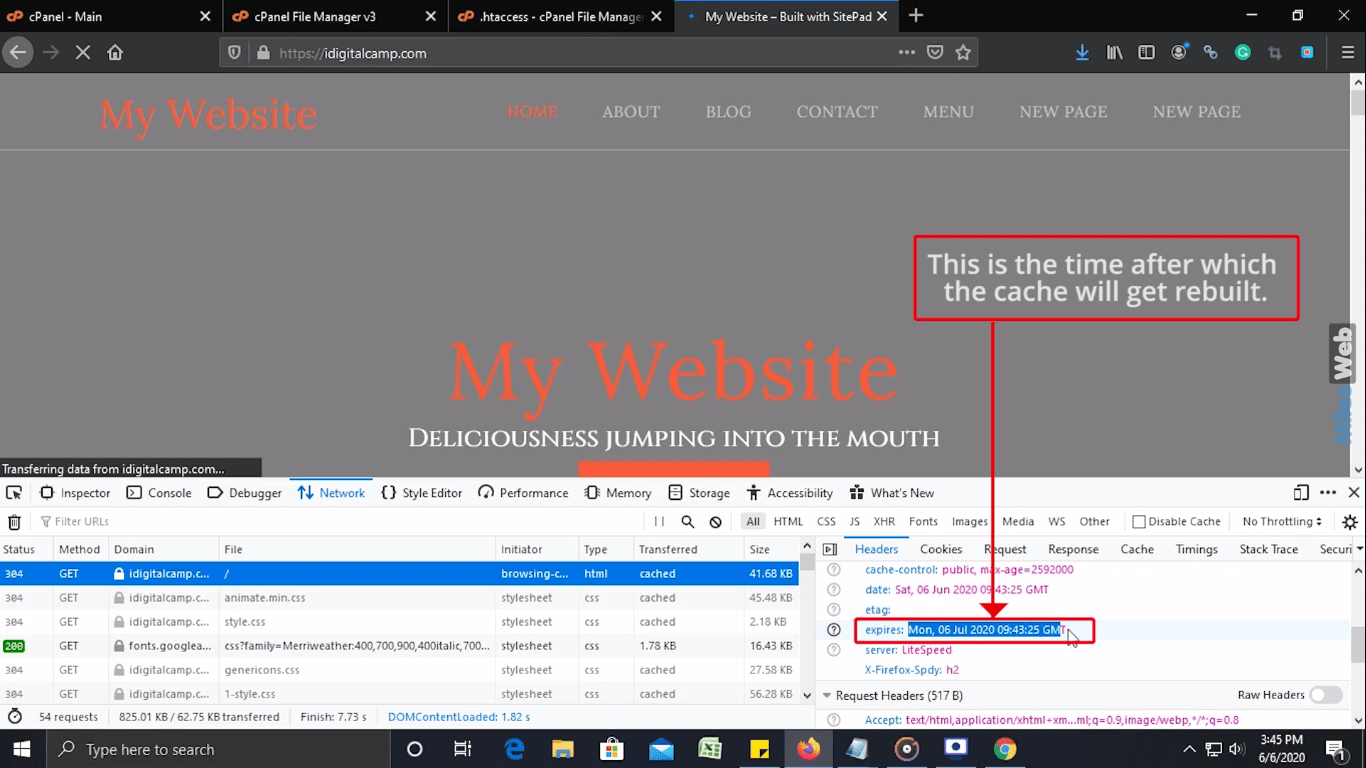
Task: Open the No Throttling dropdown
Action: pyautogui.click(x=1282, y=522)
